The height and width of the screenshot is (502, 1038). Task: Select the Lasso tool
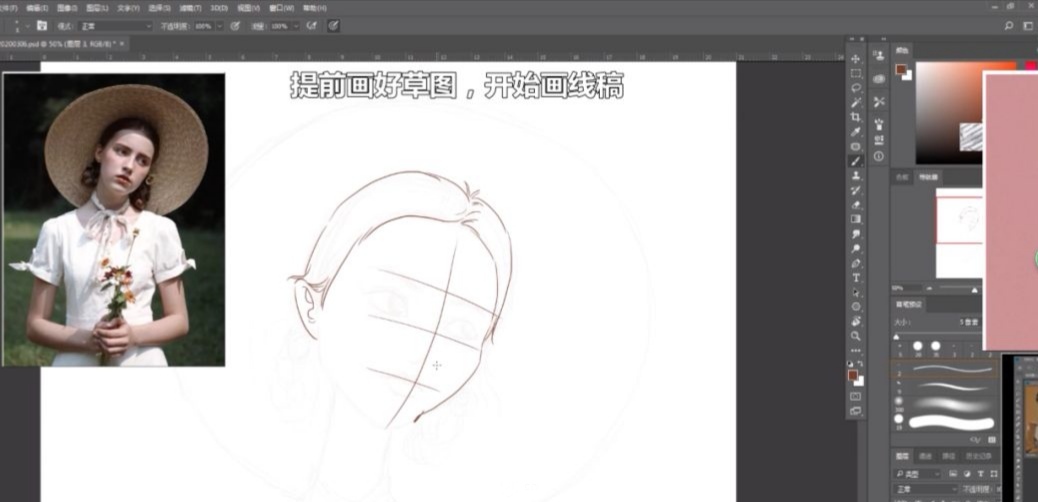(856, 88)
